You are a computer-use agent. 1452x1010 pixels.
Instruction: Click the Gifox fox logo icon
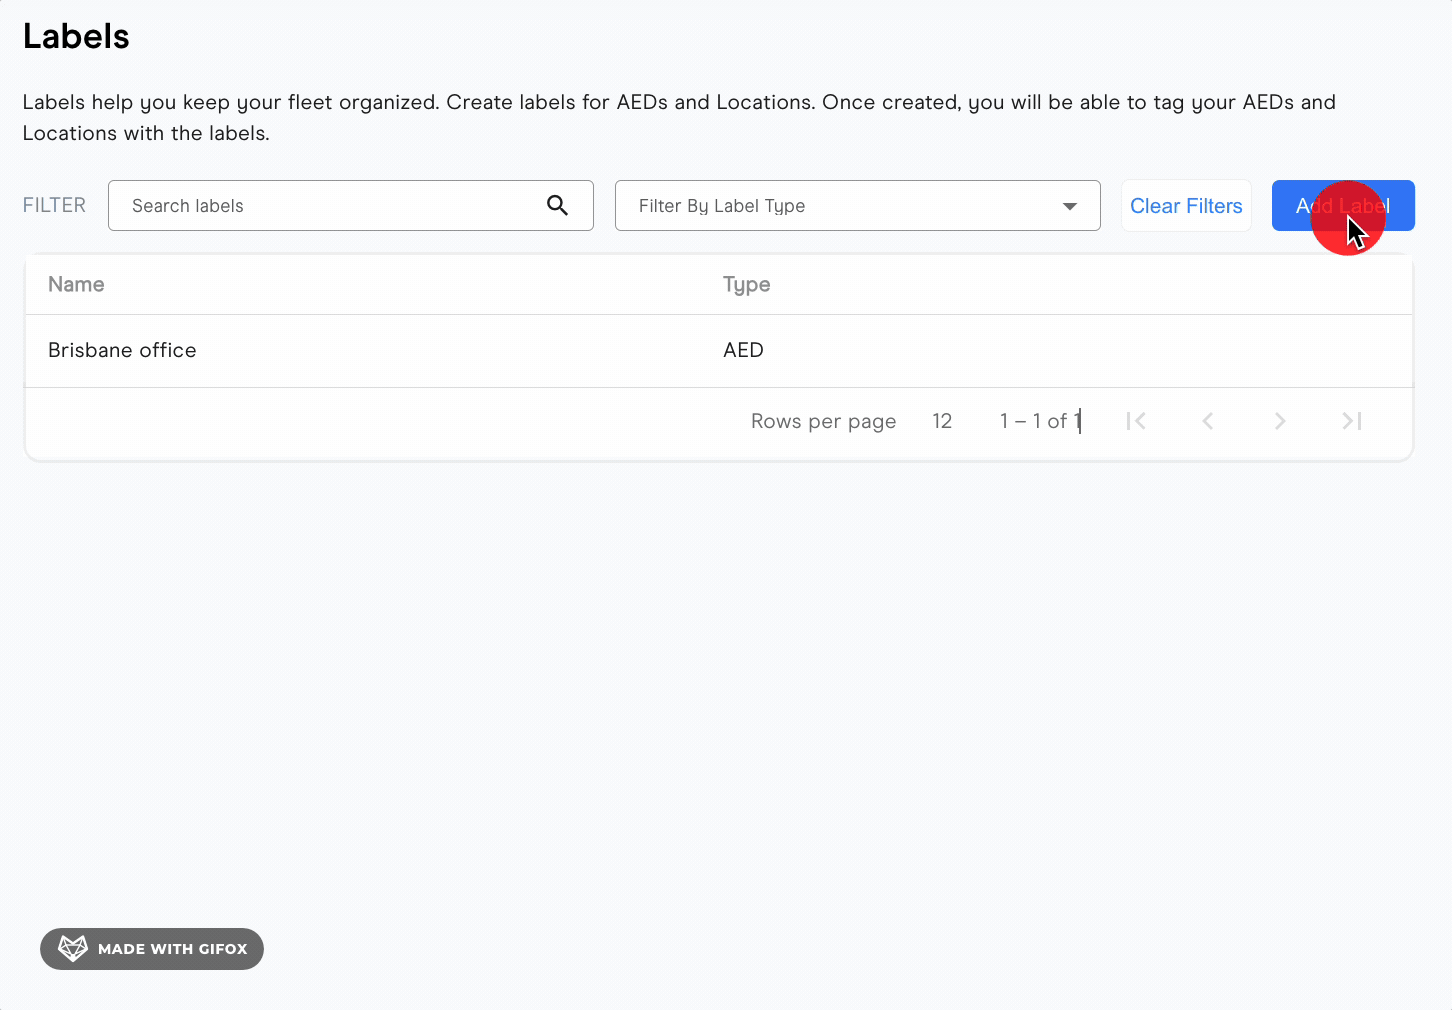coord(73,948)
